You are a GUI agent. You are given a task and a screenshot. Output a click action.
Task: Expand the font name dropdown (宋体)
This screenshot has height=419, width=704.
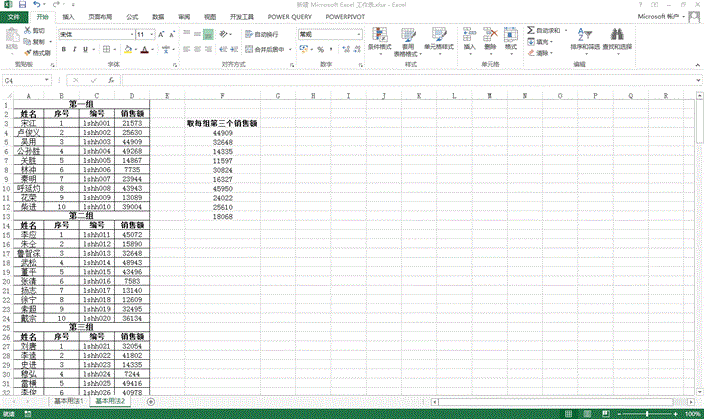[x=130, y=34]
